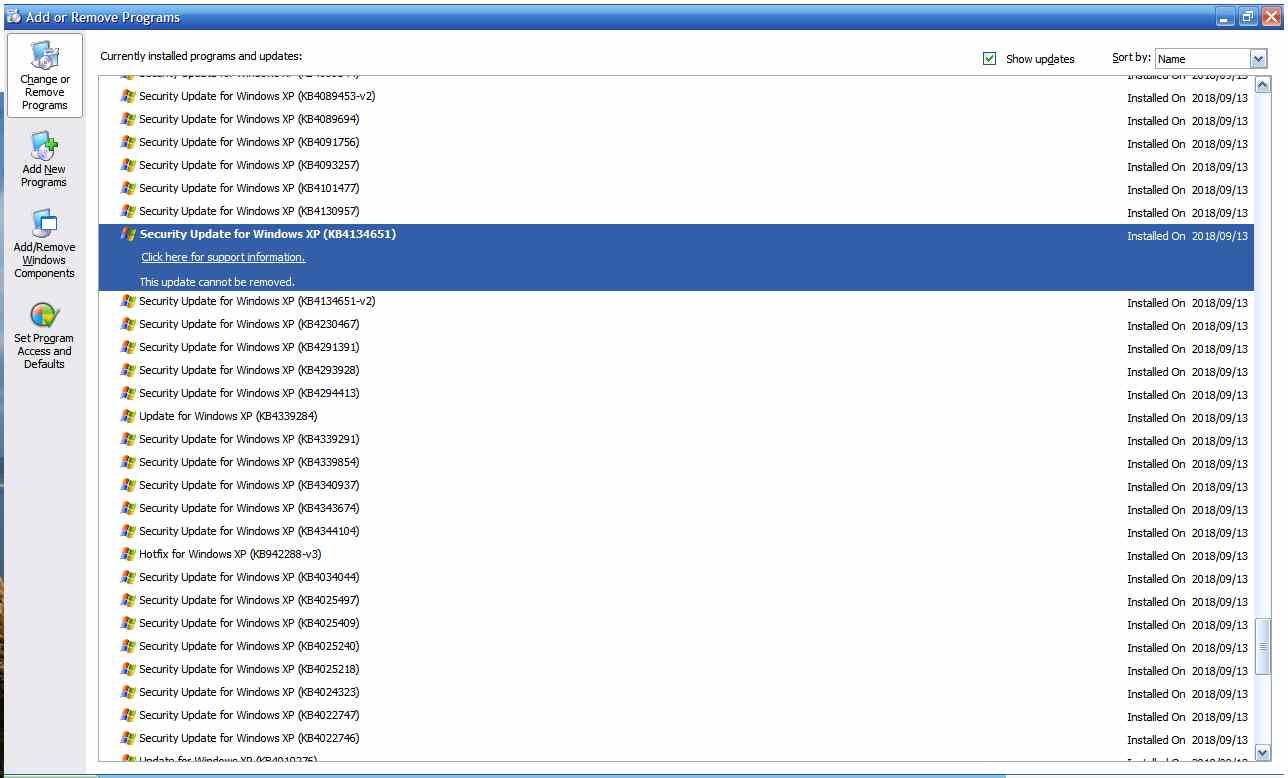Click icon of update KB4340937
Screen dimensions: 1288x778
pos(128,485)
